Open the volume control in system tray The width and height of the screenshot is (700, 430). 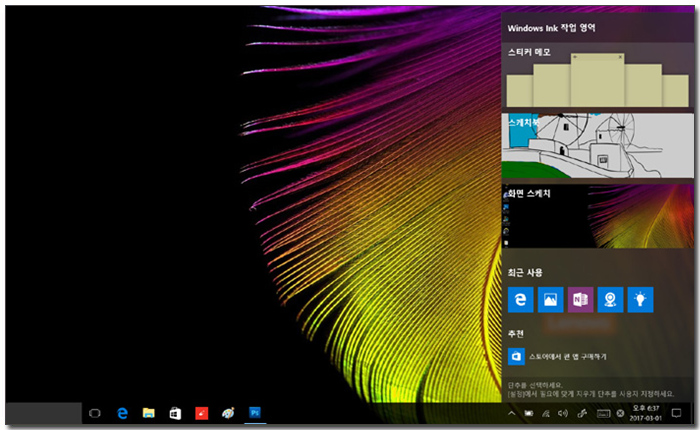click(x=563, y=413)
